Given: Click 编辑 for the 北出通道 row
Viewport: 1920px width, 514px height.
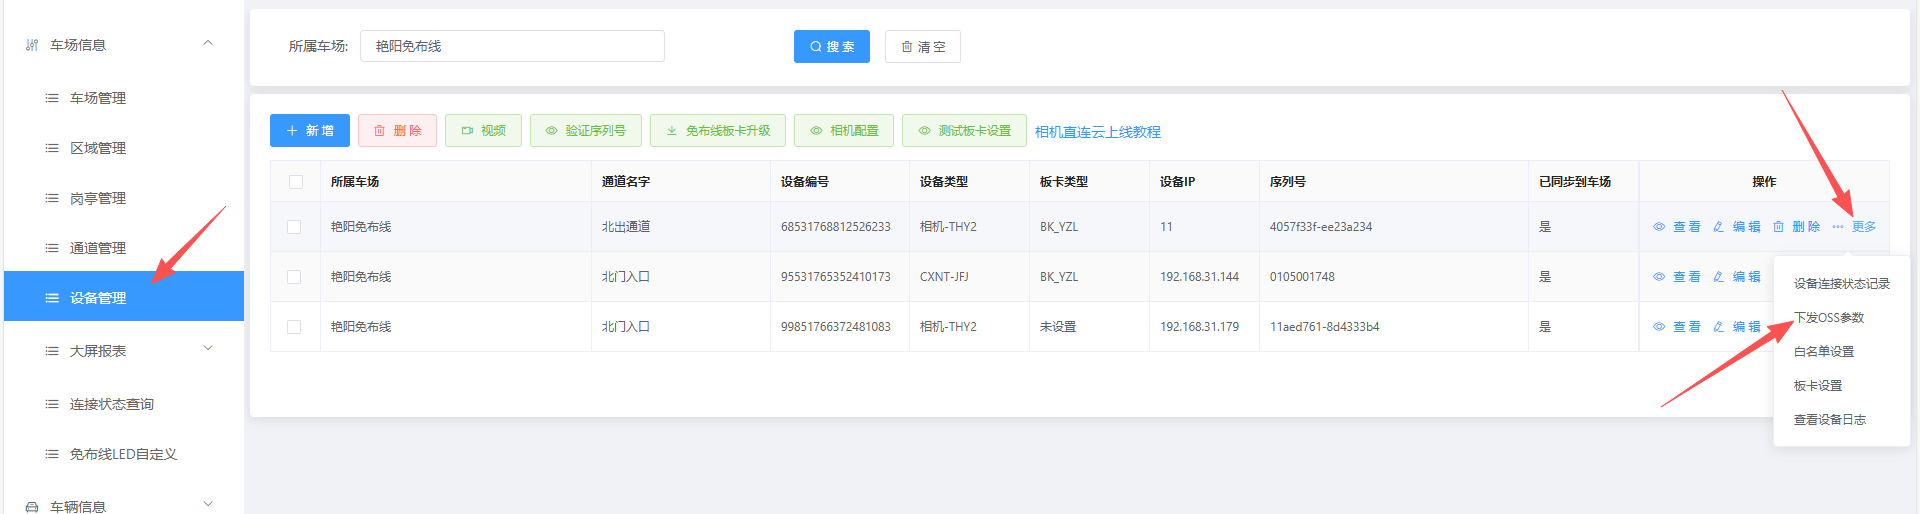Looking at the screenshot, I should tap(1737, 227).
